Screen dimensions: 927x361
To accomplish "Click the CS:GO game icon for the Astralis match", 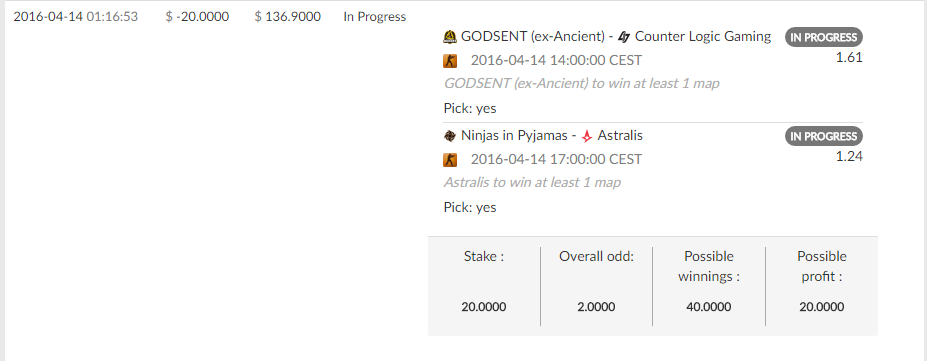I will [x=450, y=160].
